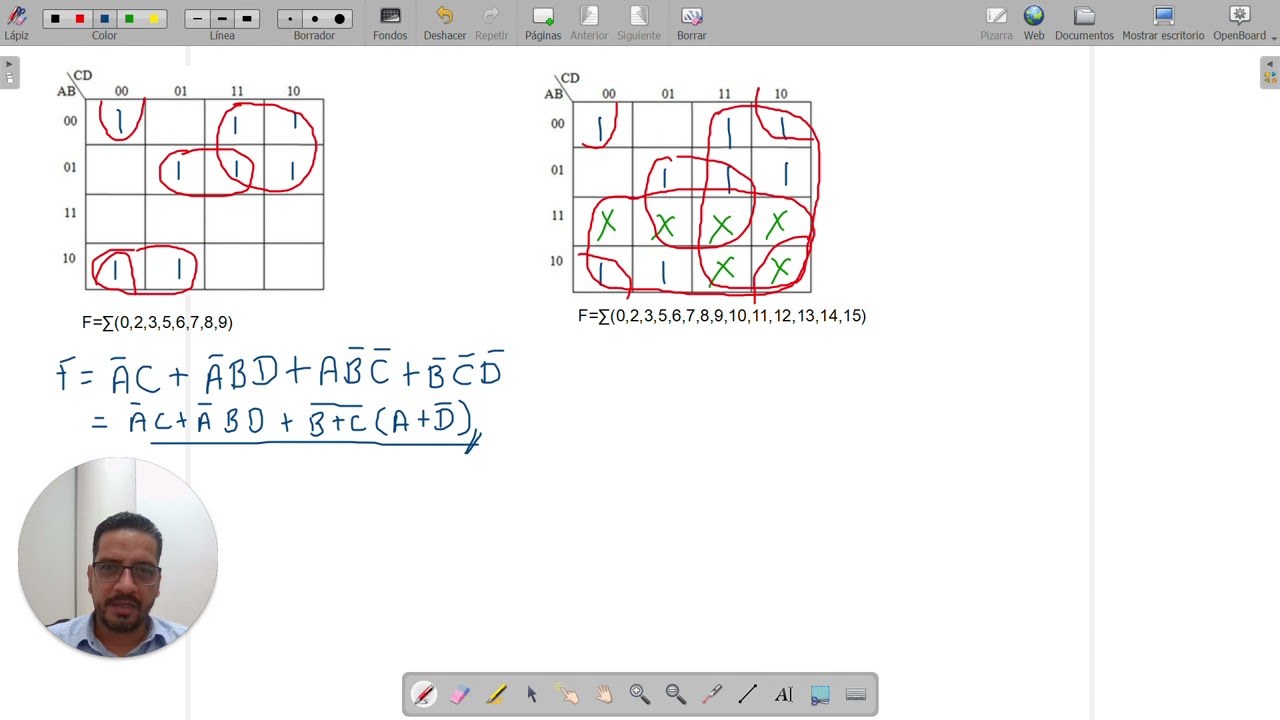Choose the green pen color
Viewport: 1280px width, 720px height.
pos(129,19)
